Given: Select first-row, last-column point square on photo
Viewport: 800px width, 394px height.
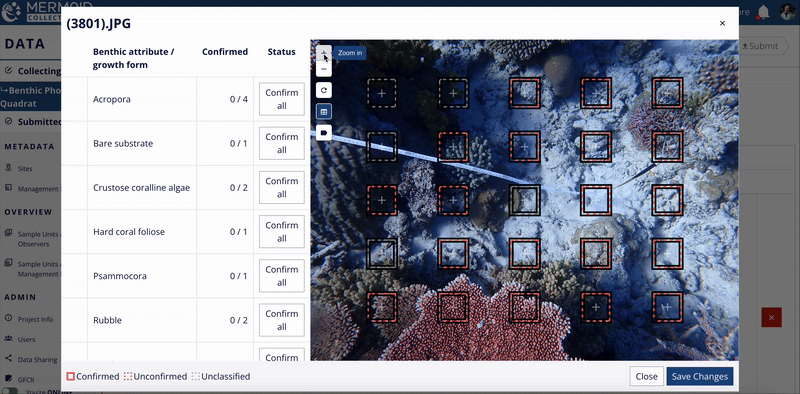Looking at the screenshot, I should [x=667, y=93].
